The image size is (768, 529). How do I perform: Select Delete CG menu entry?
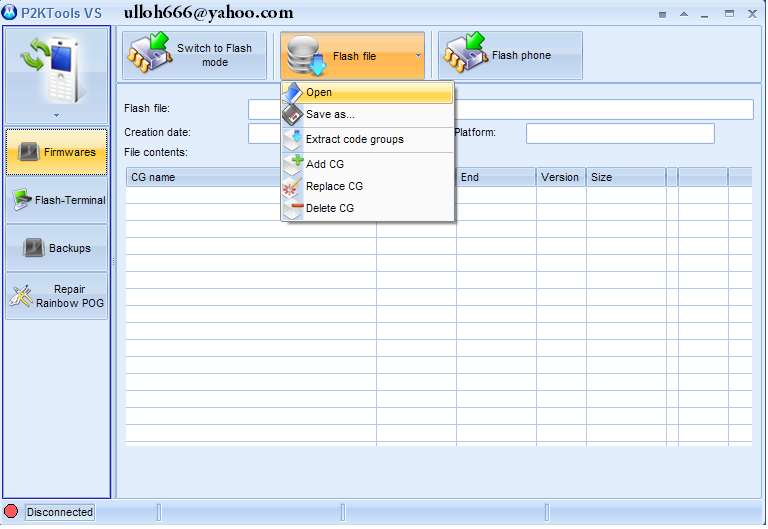click(367, 209)
